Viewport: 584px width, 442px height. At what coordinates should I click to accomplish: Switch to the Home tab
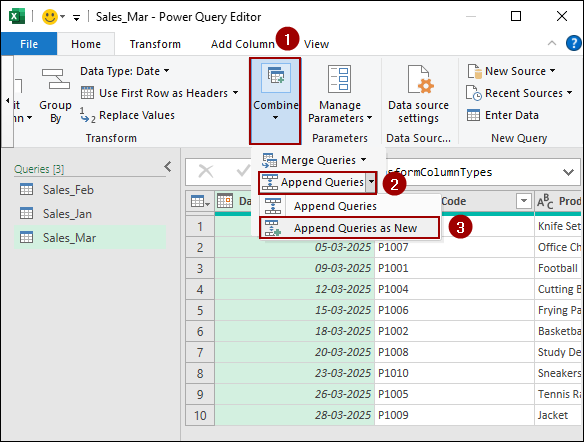pyautogui.click(x=86, y=44)
